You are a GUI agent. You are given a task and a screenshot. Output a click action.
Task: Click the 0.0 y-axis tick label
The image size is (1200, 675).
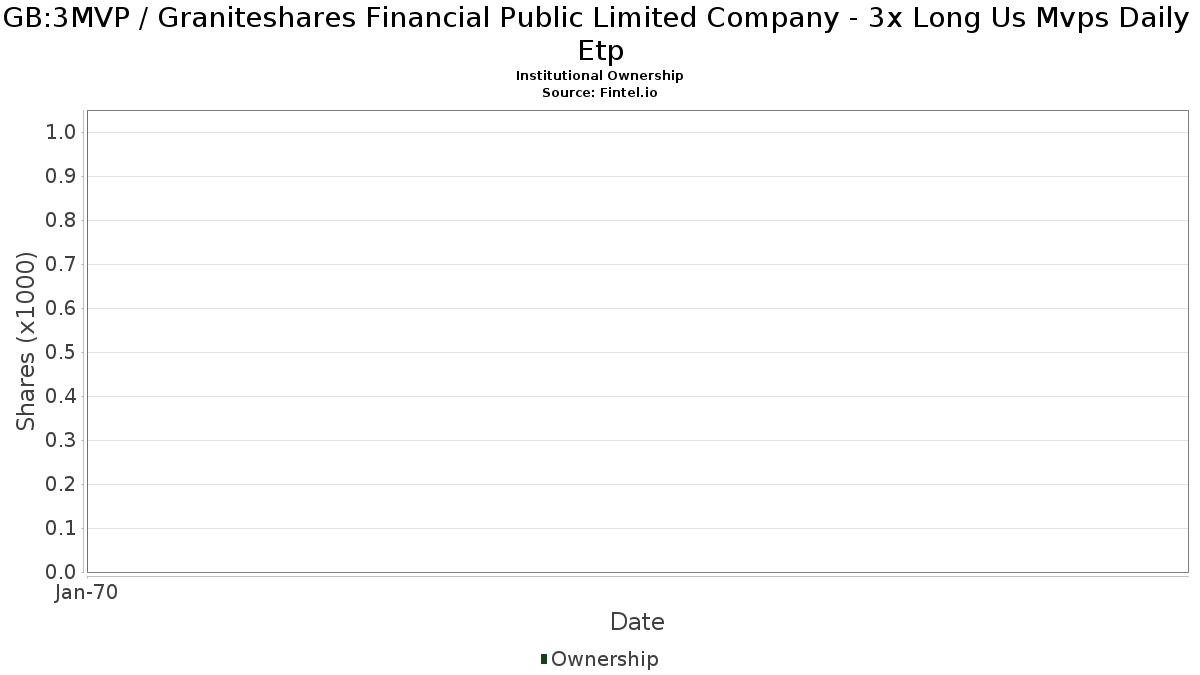(x=61, y=572)
